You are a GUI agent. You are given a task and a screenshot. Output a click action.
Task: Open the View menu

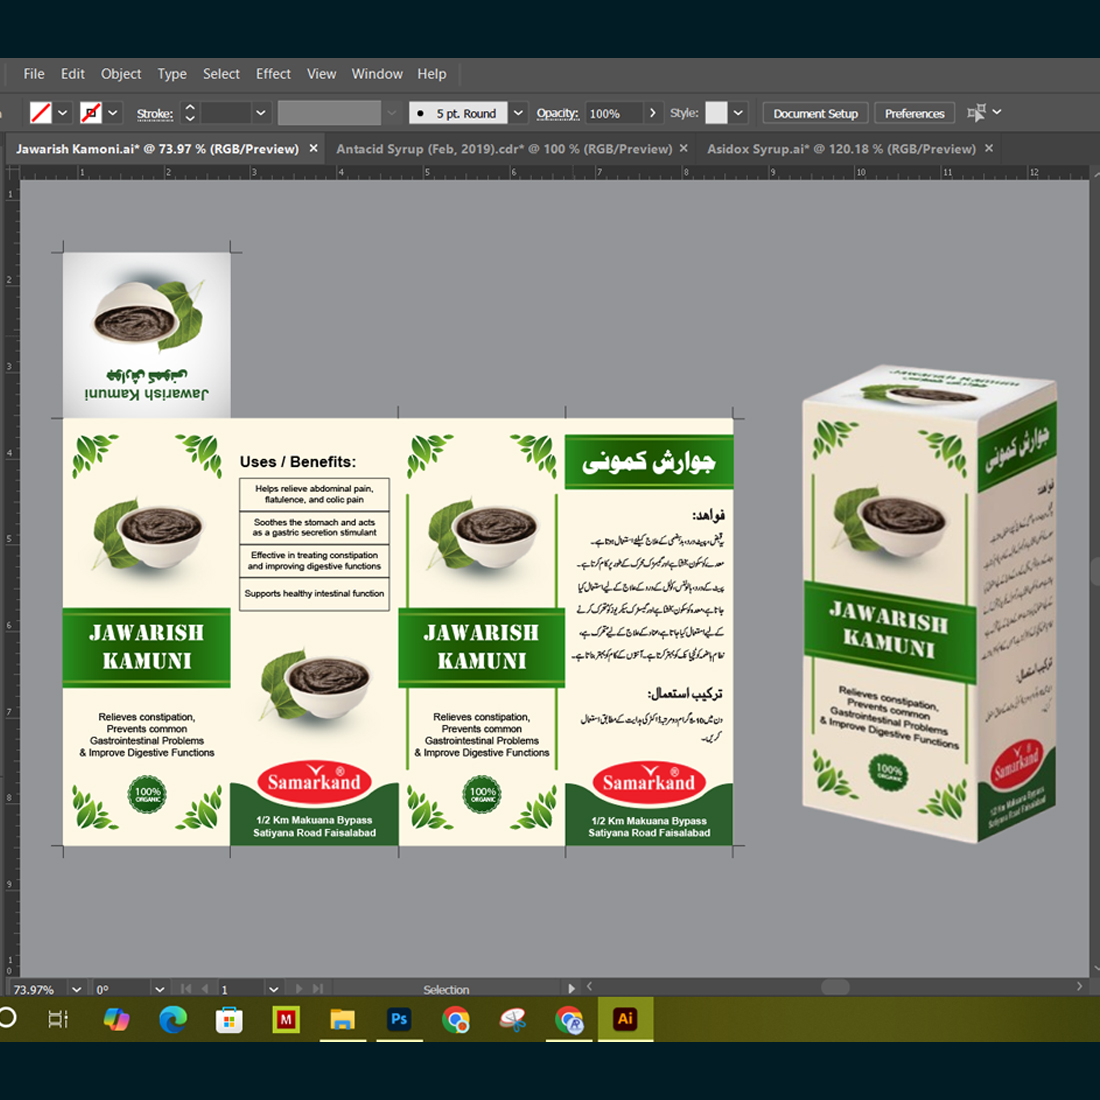click(321, 74)
